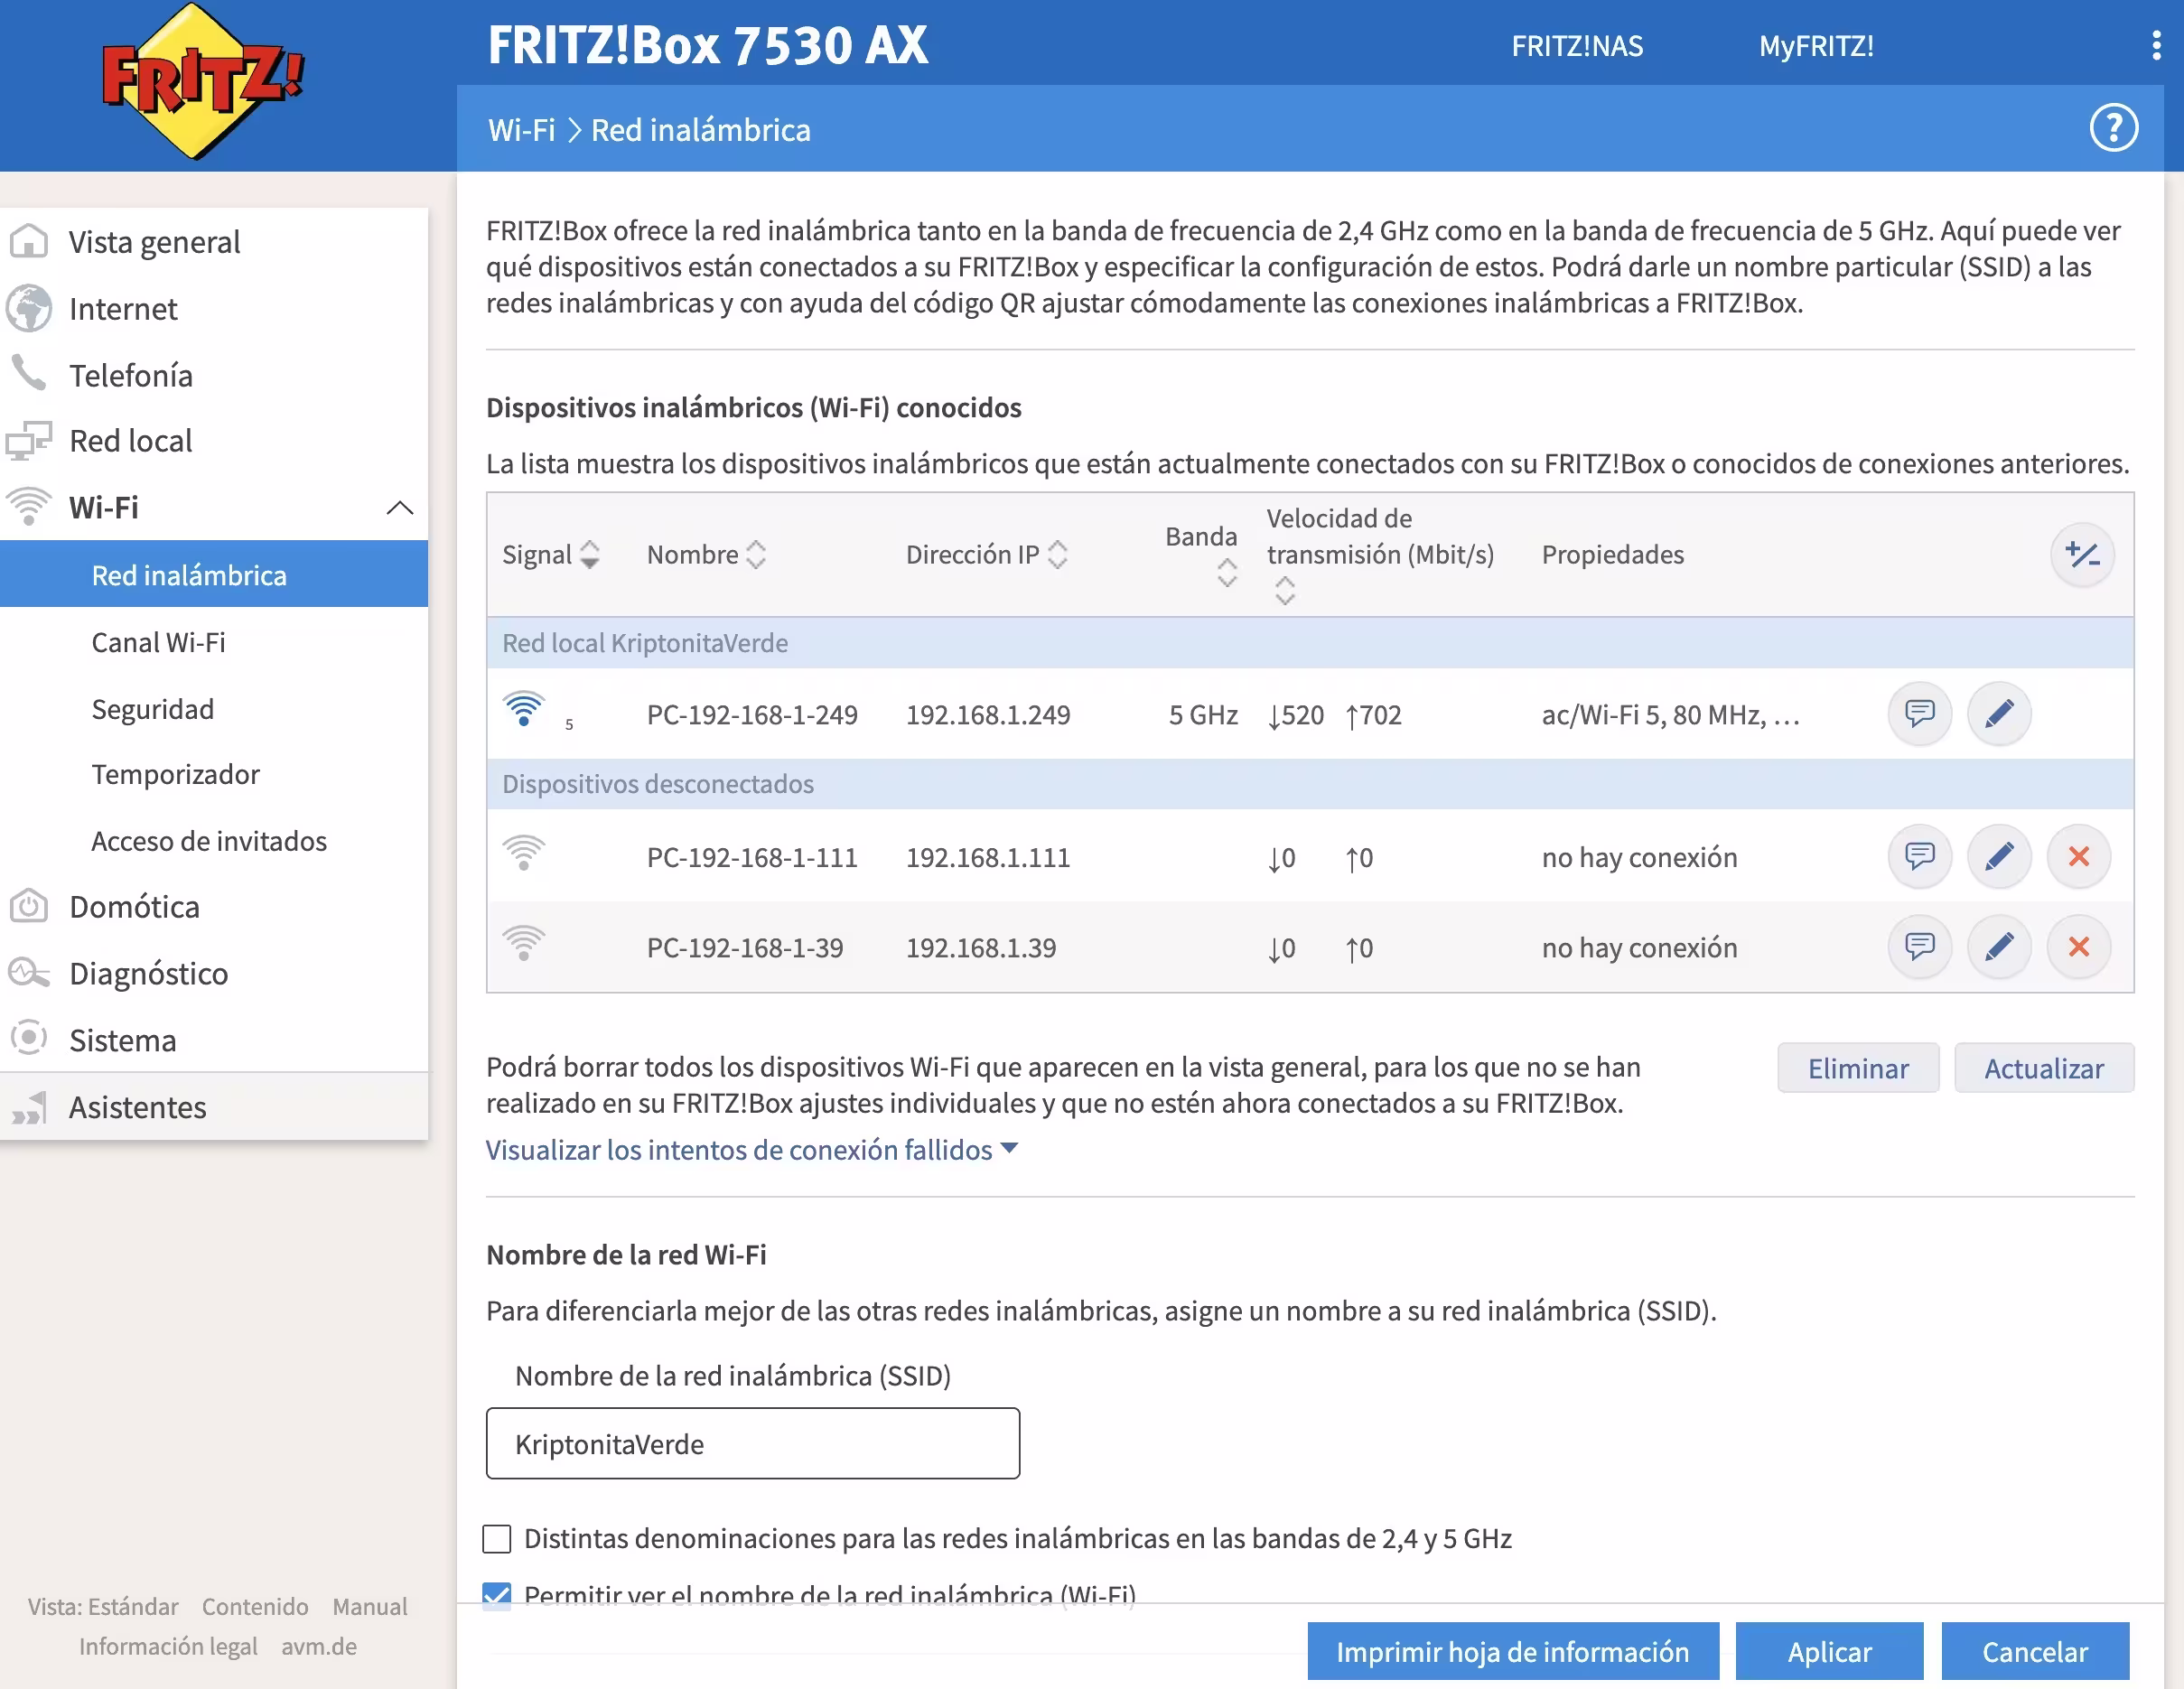The width and height of the screenshot is (2184, 1689).
Task: Click the Sistema gear icon
Action: [29, 1038]
